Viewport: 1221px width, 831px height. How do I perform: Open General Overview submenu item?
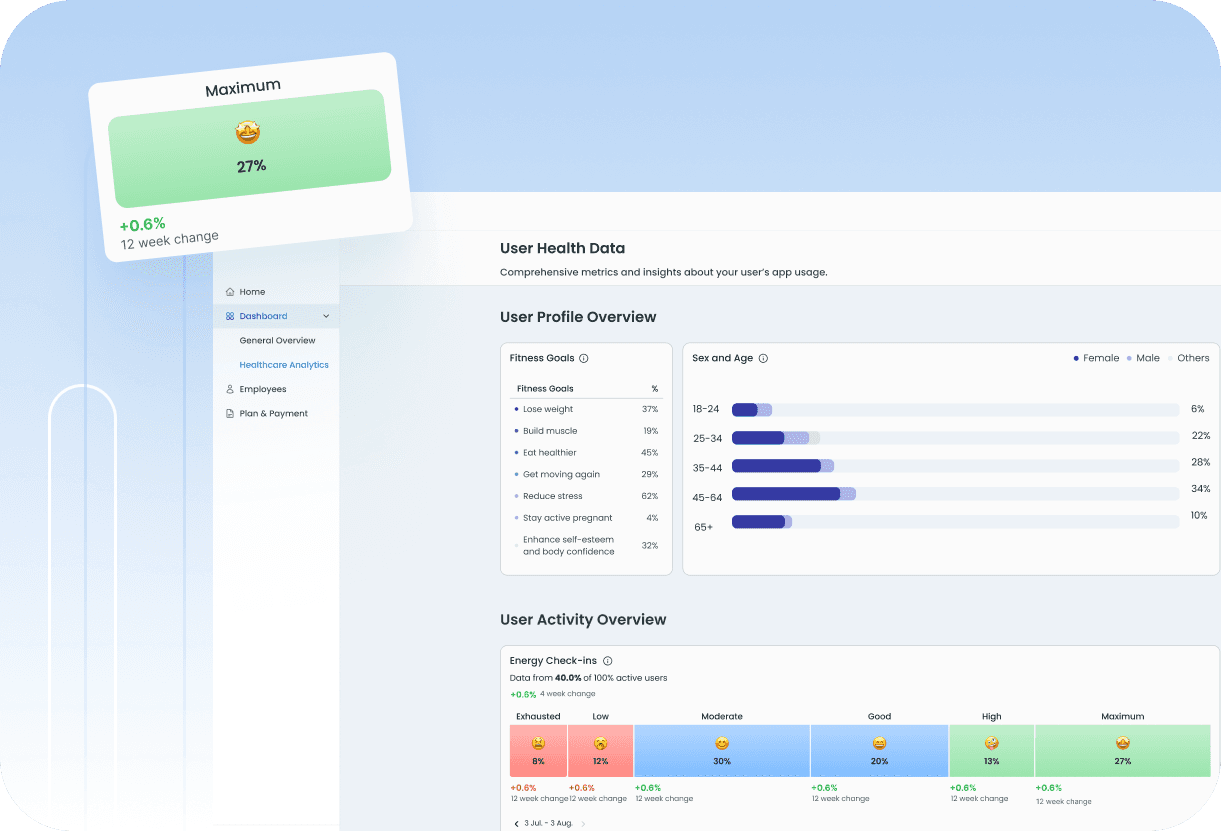click(x=277, y=341)
